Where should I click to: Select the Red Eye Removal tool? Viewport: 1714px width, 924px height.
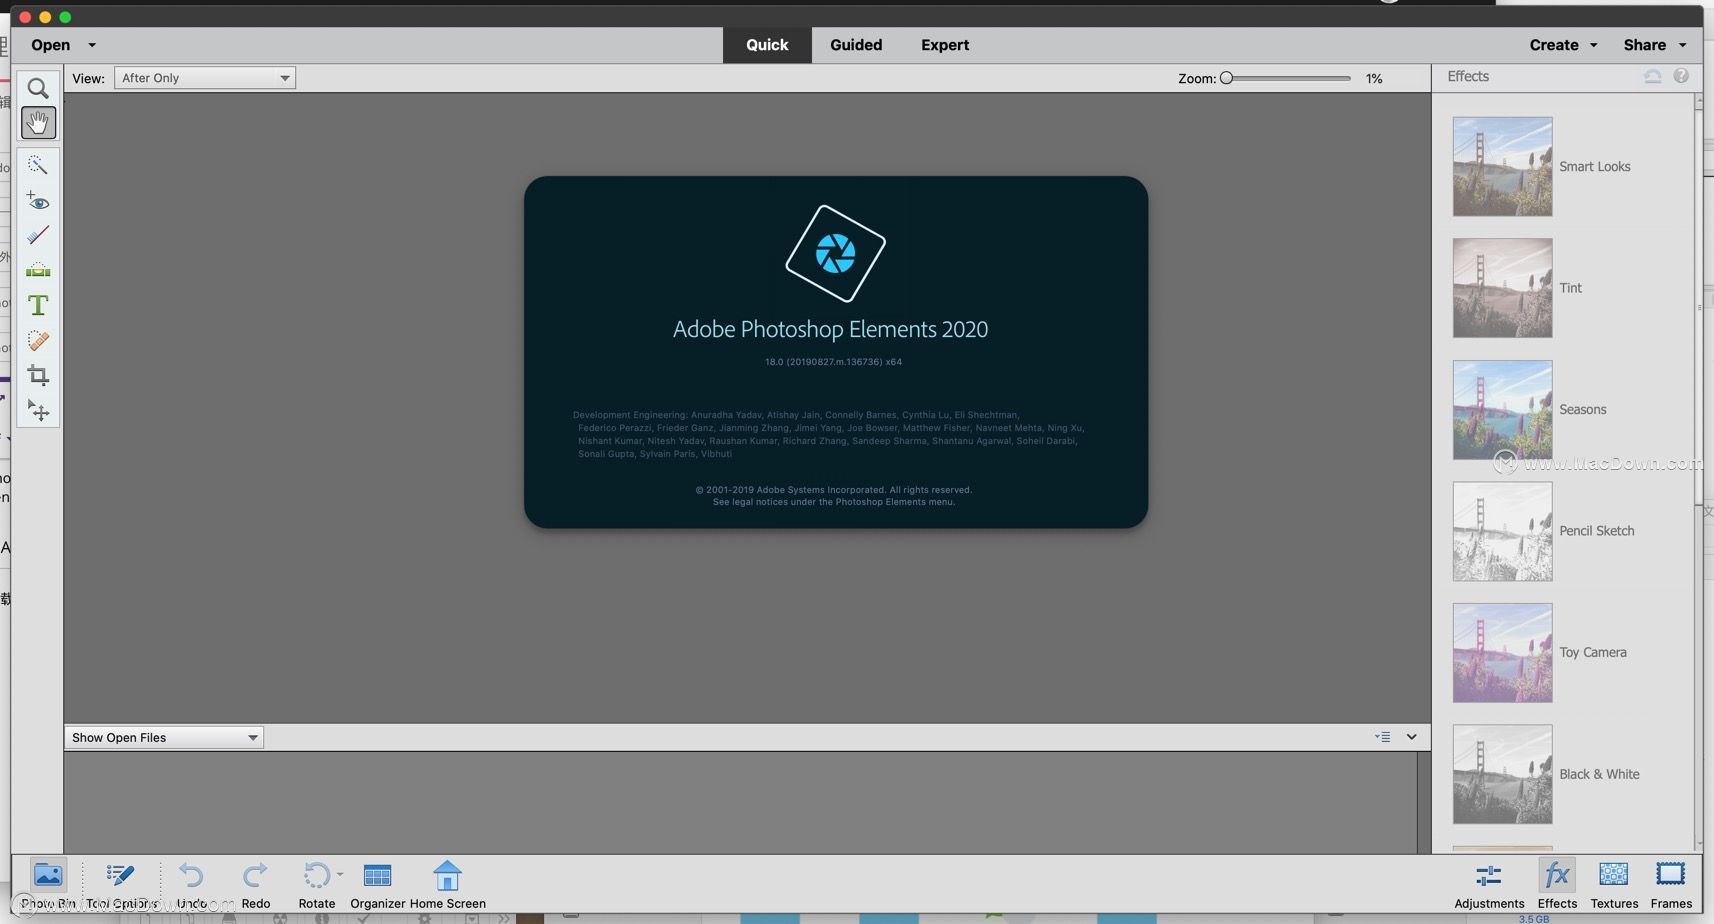click(x=38, y=201)
